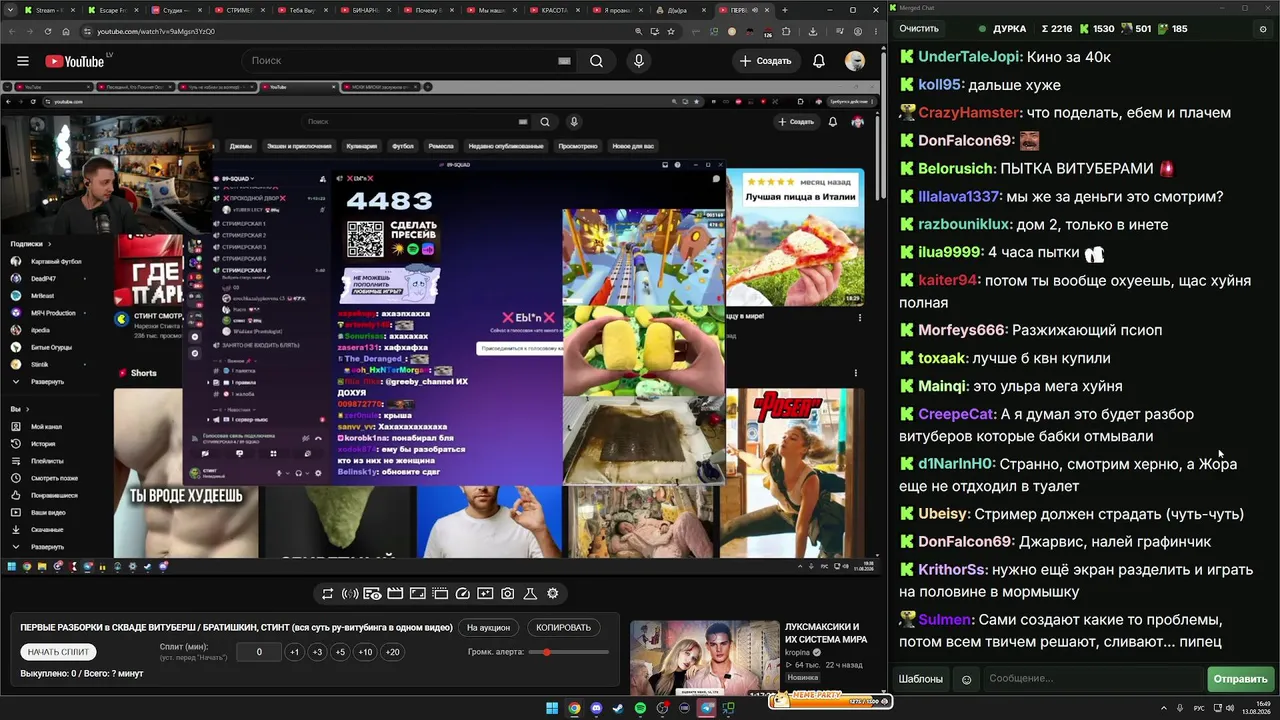Viewport: 1280px width, 720px height.
Task: Open the YouTube account avatar menu
Action: tap(855, 61)
